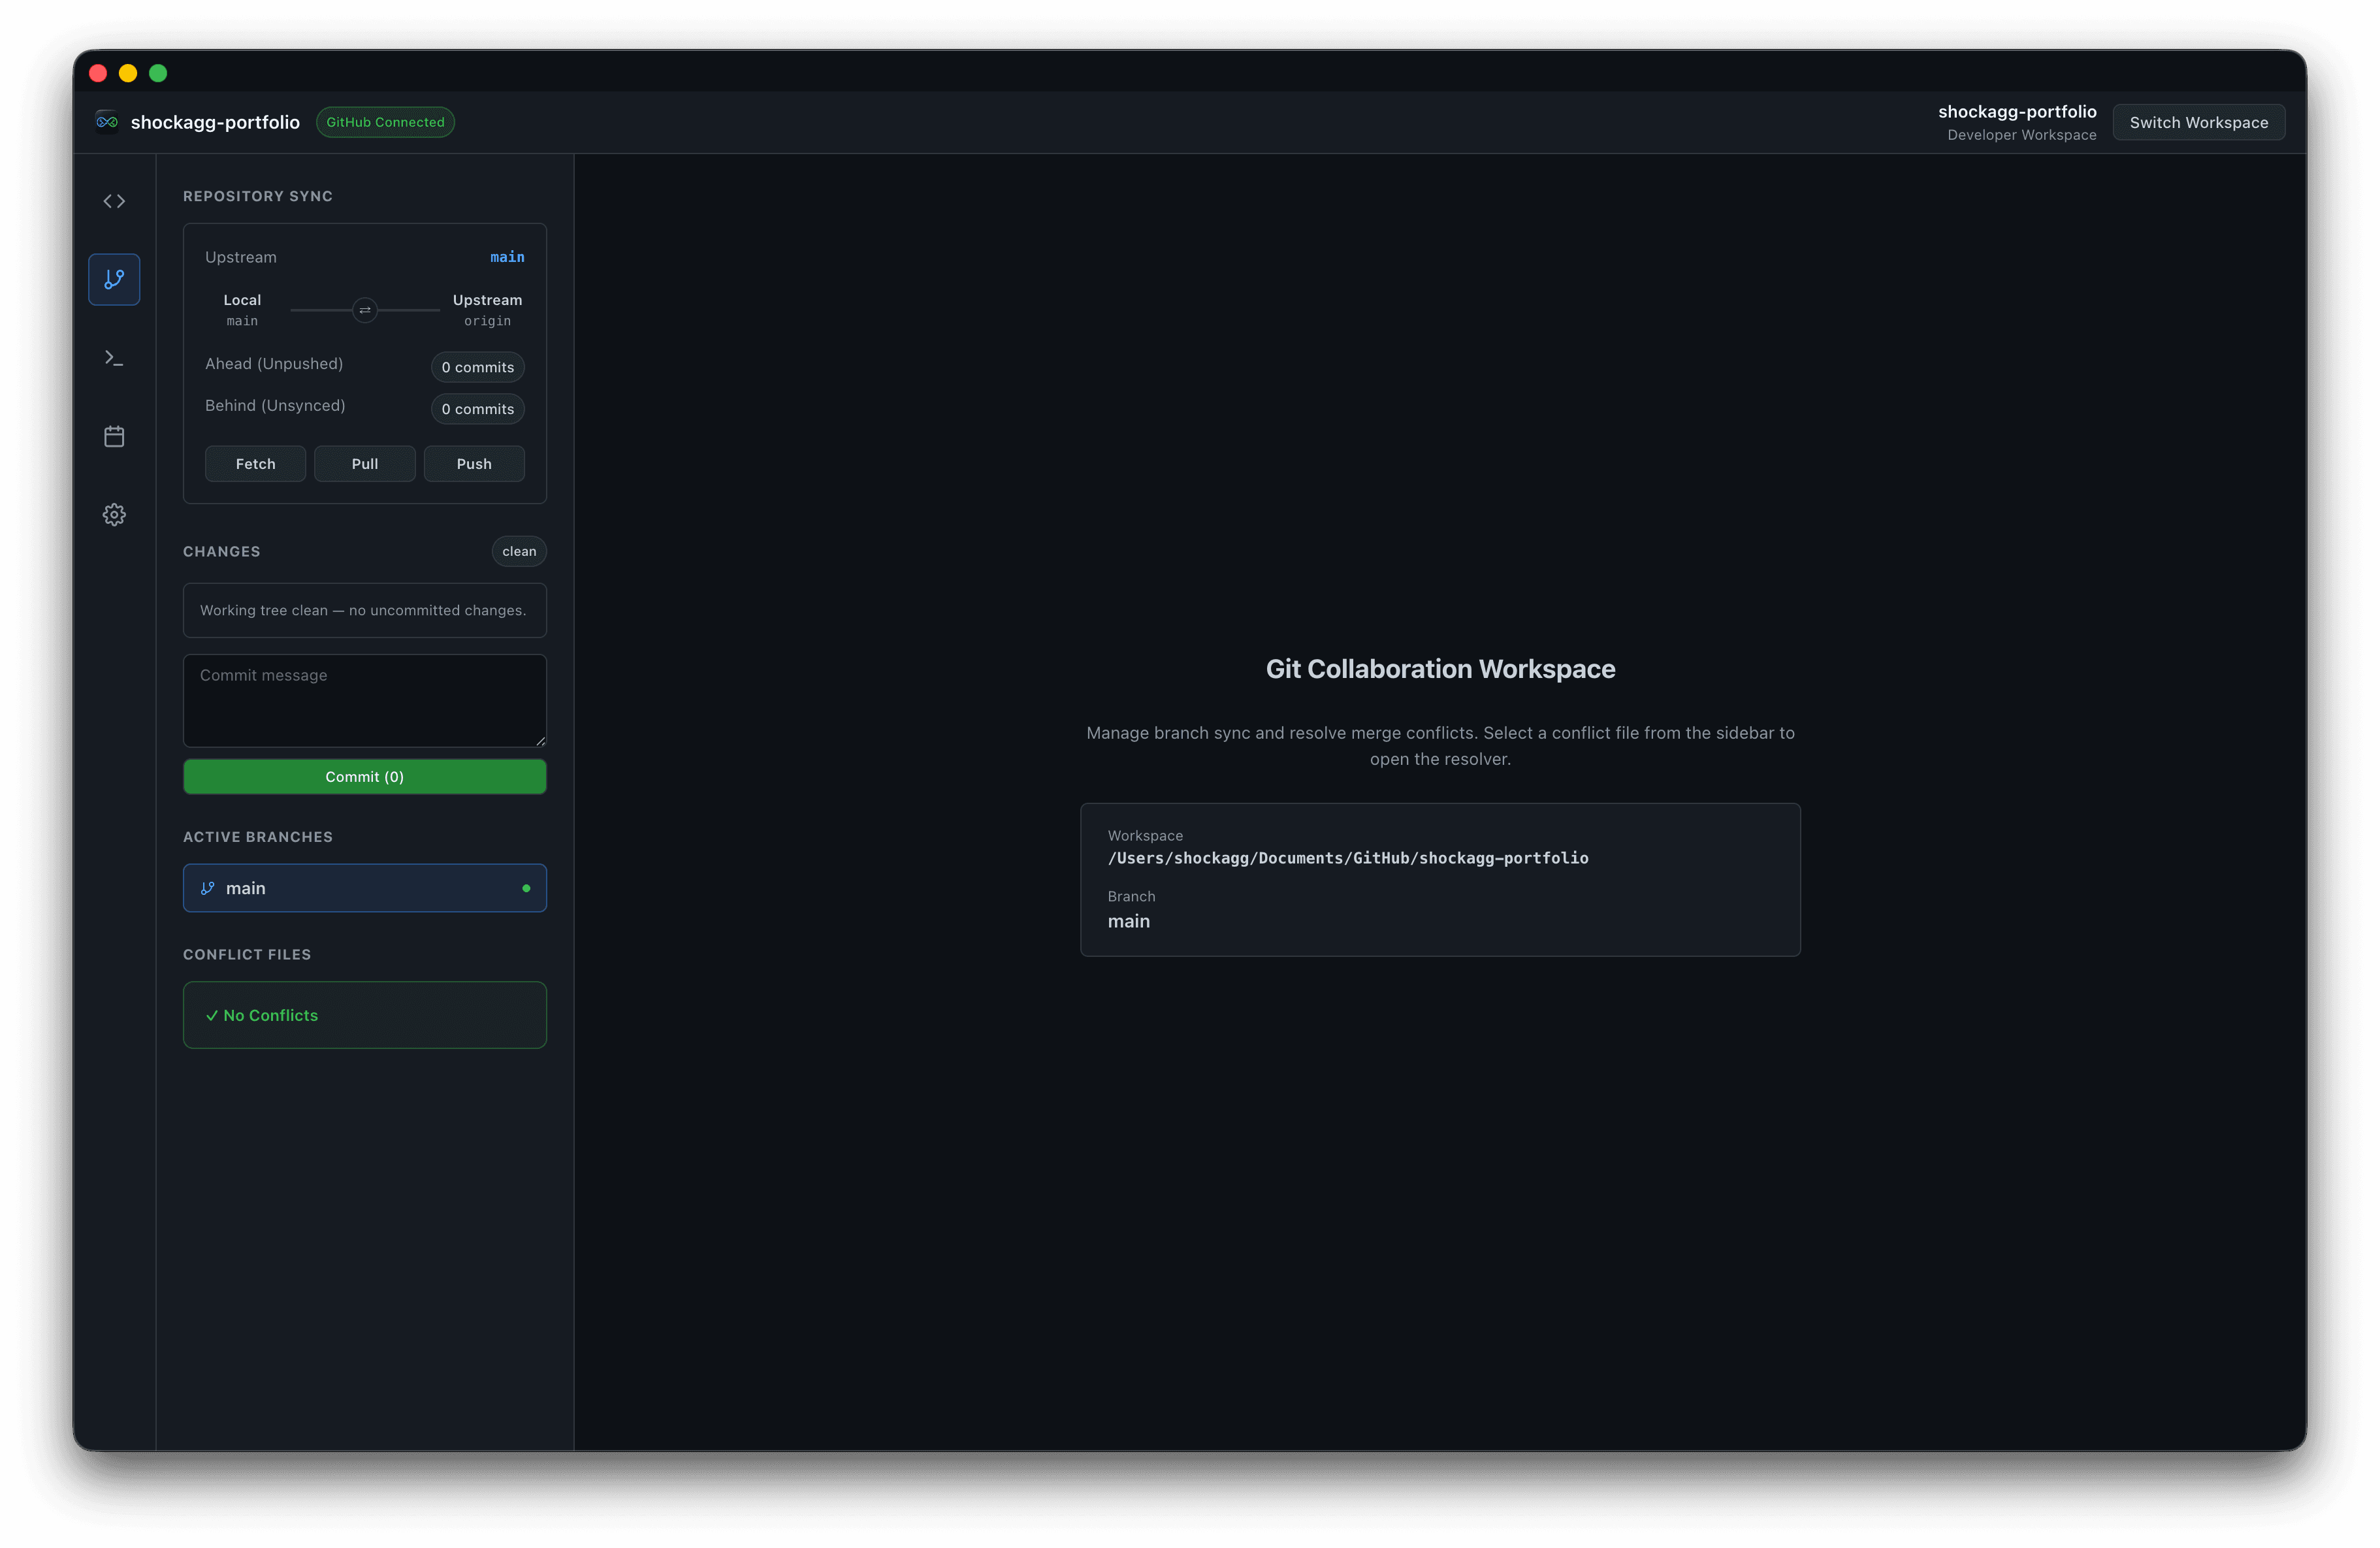Click the app logo beside shockagg-portfolio
The height and width of the screenshot is (1548, 2380).
pos(107,122)
